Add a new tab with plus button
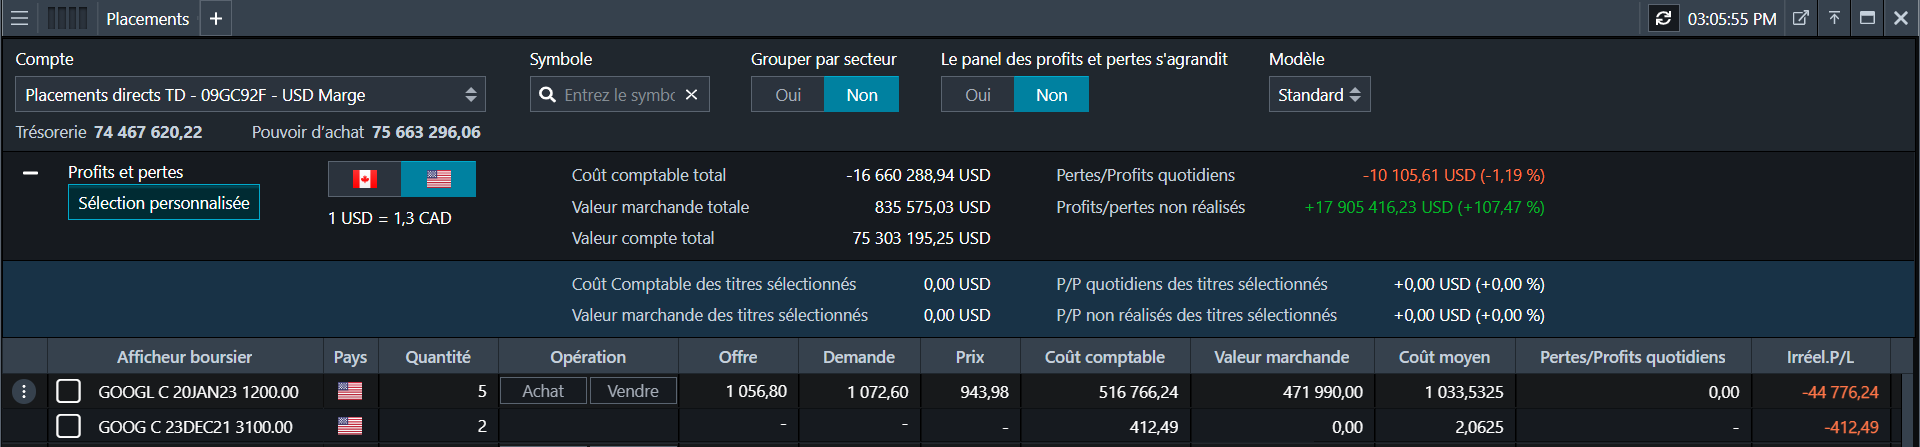The image size is (1920, 447). (215, 19)
